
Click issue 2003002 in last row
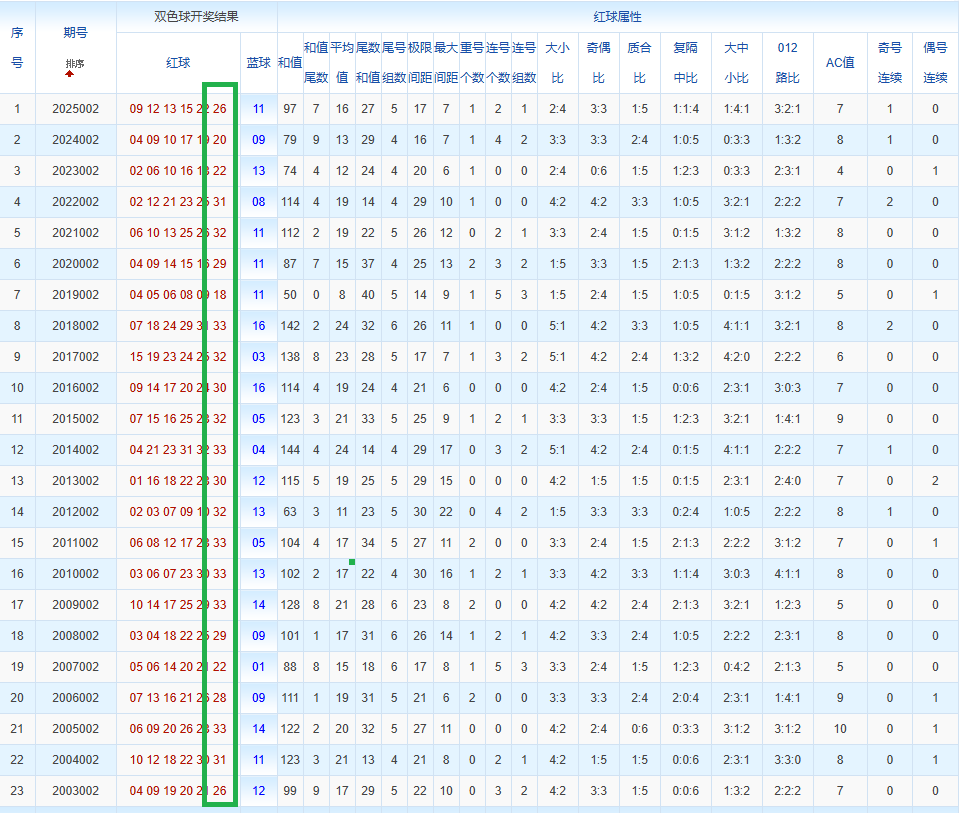point(75,791)
